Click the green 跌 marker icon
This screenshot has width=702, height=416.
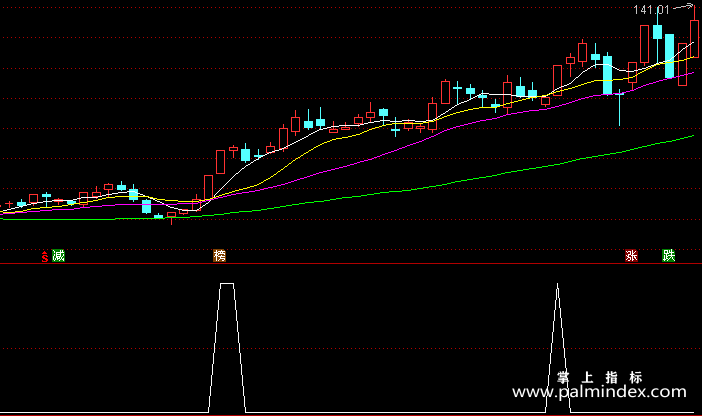(x=668, y=256)
